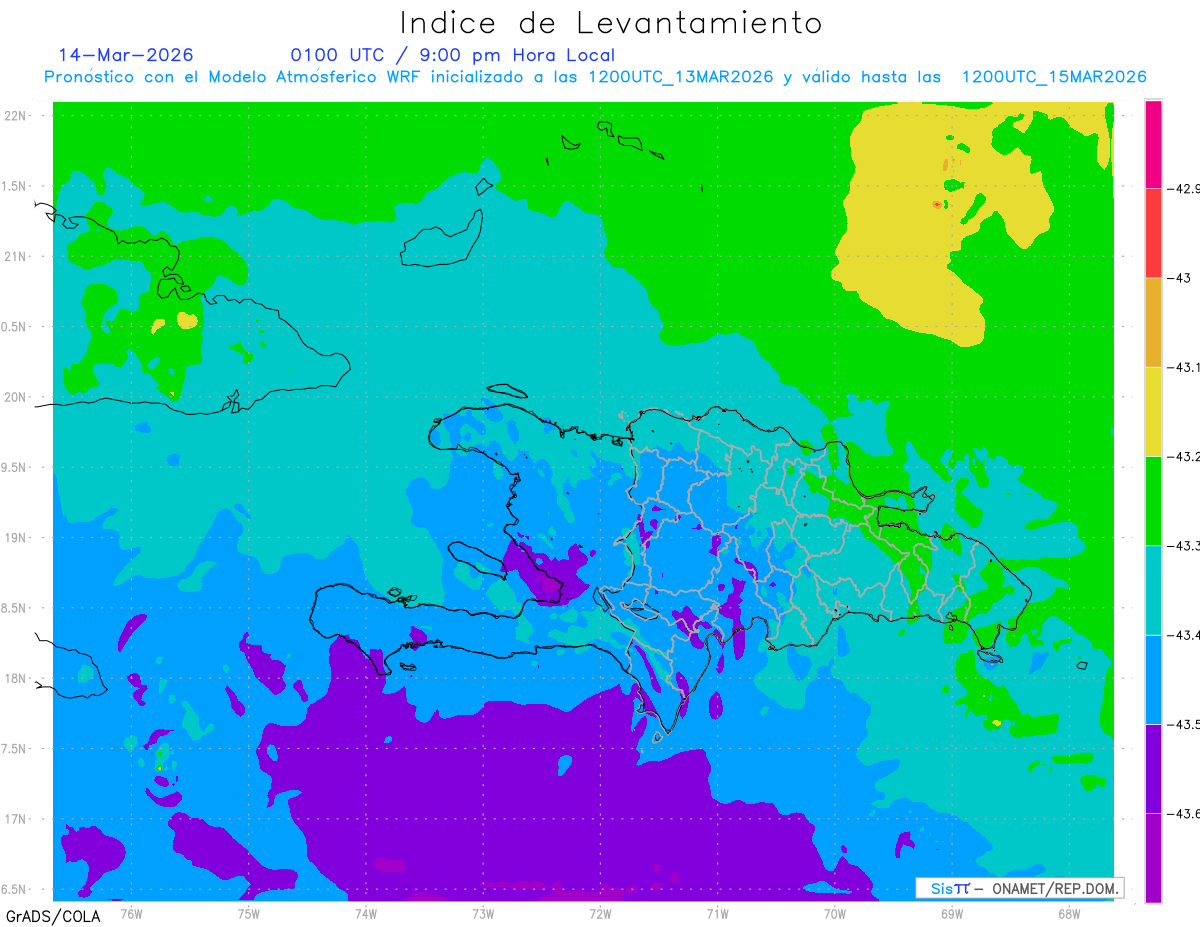Viewport: 1200px width, 927px height.
Task: Click the "72W" longitude label
Action: [600, 913]
